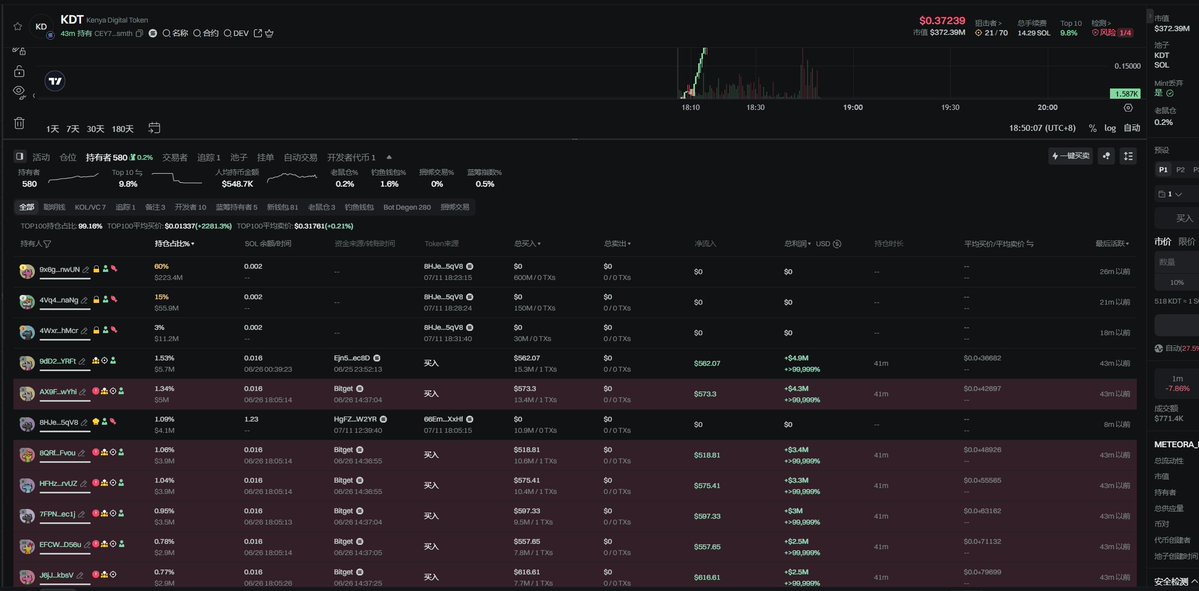Collapse the panel with the up triangle
The image size is (1199, 591).
click(389, 157)
